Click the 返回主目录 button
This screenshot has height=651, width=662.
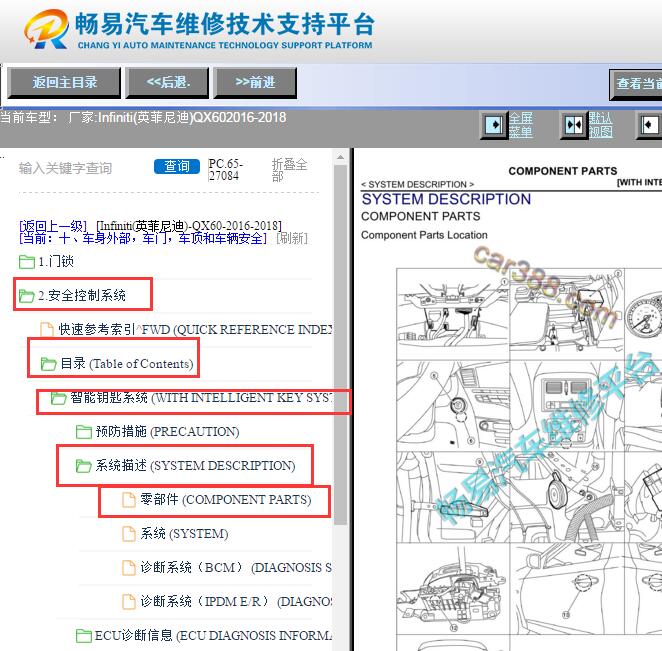(x=64, y=82)
